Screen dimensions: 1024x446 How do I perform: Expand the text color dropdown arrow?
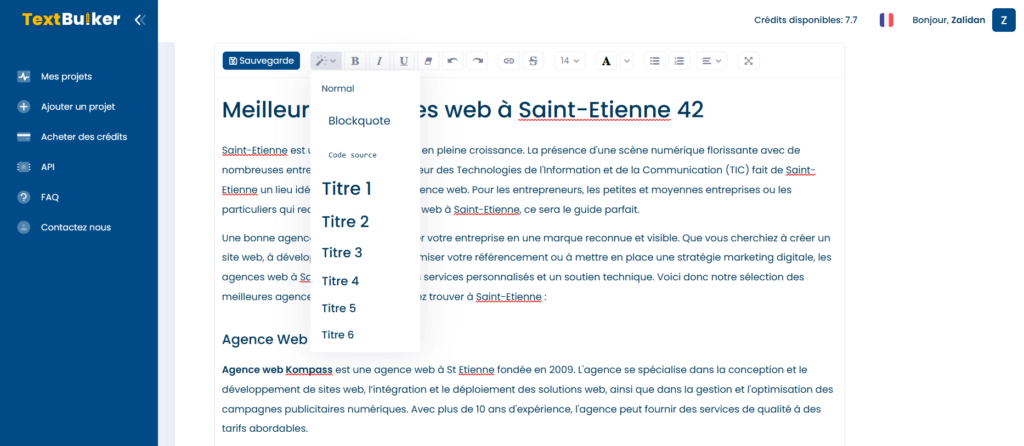click(x=627, y=61)
